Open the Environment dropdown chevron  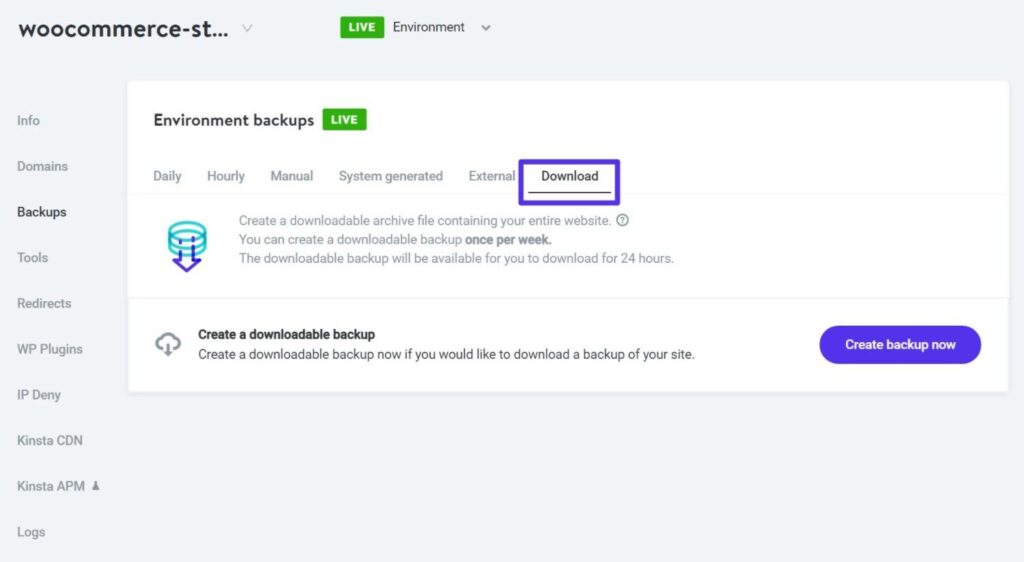point(486,28)
